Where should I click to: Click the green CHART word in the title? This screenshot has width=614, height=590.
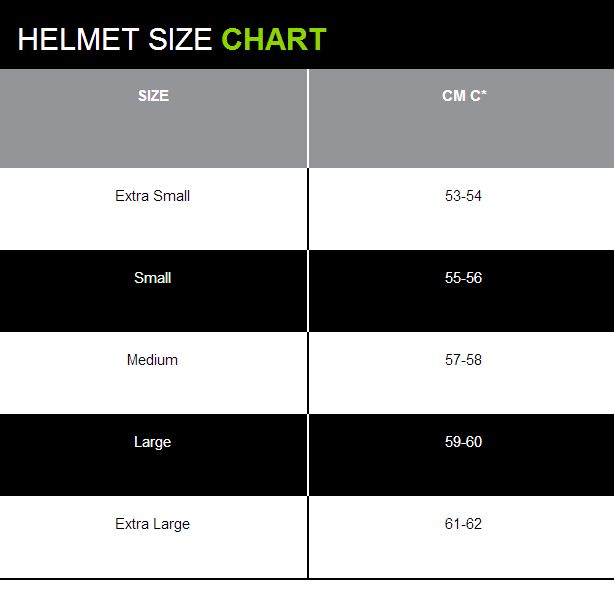[x=274, y=39]
